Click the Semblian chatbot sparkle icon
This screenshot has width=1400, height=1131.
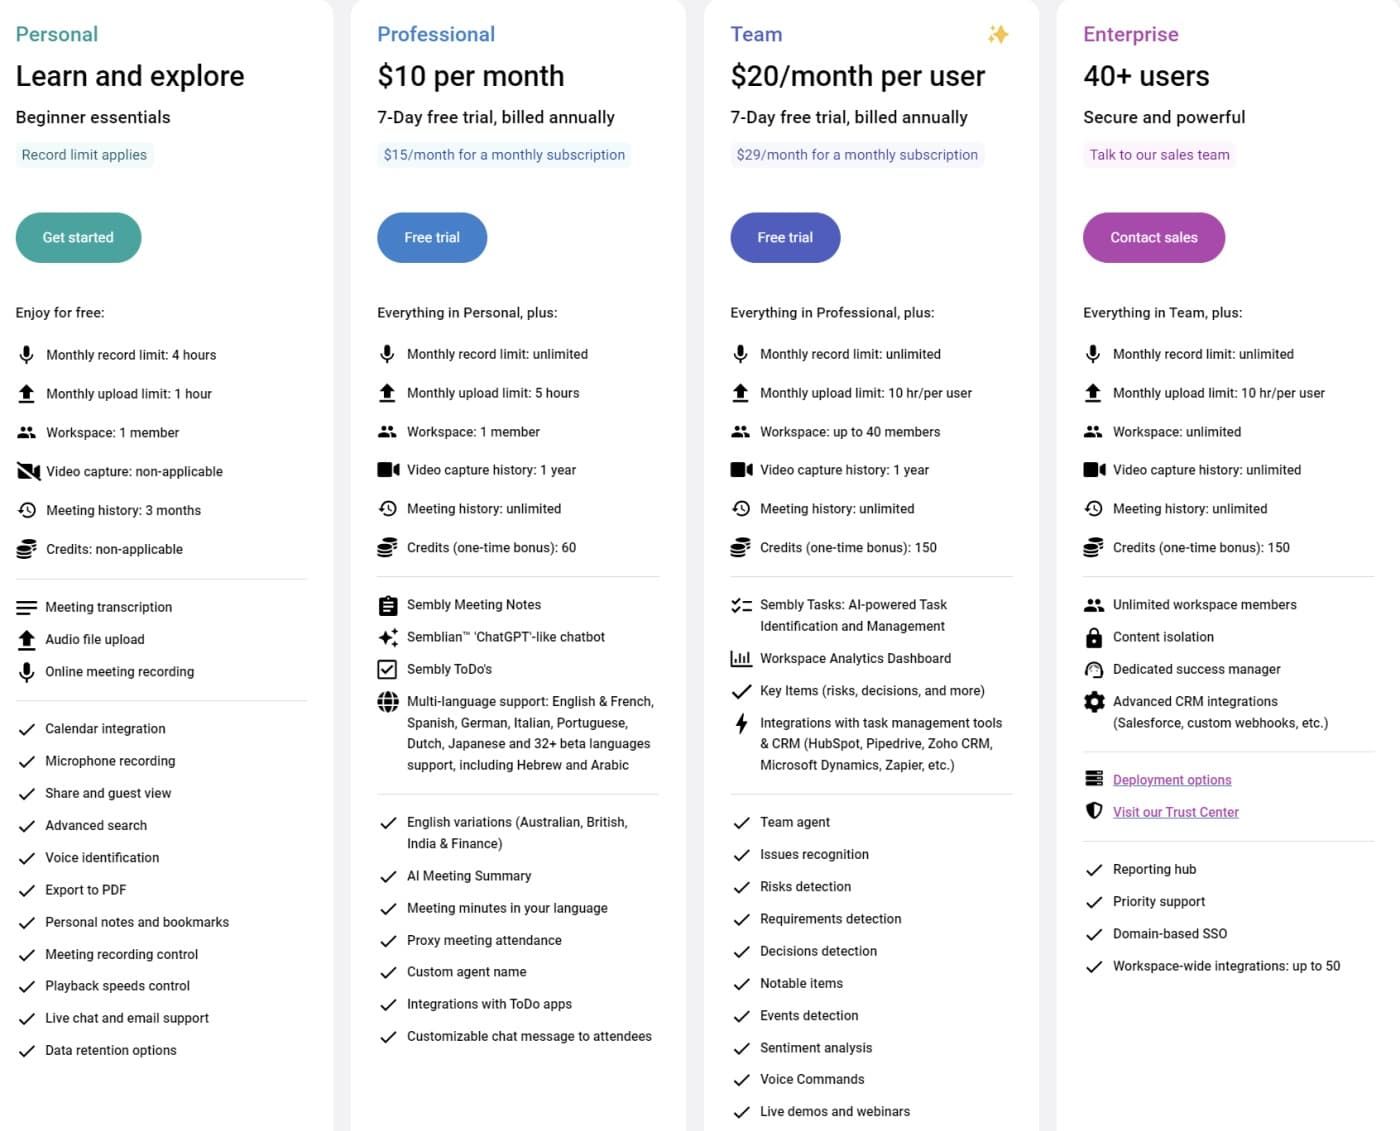386,636
